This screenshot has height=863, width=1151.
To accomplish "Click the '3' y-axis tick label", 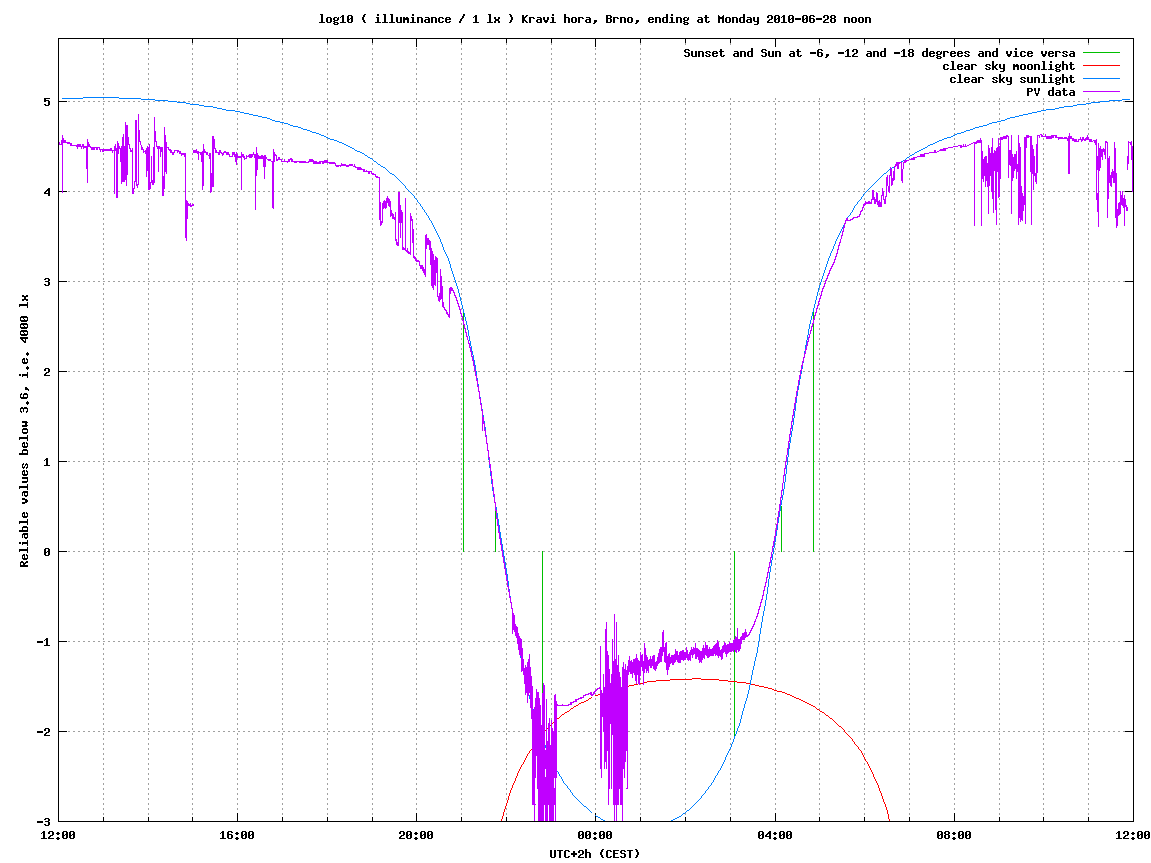I will tap(47, 282).
